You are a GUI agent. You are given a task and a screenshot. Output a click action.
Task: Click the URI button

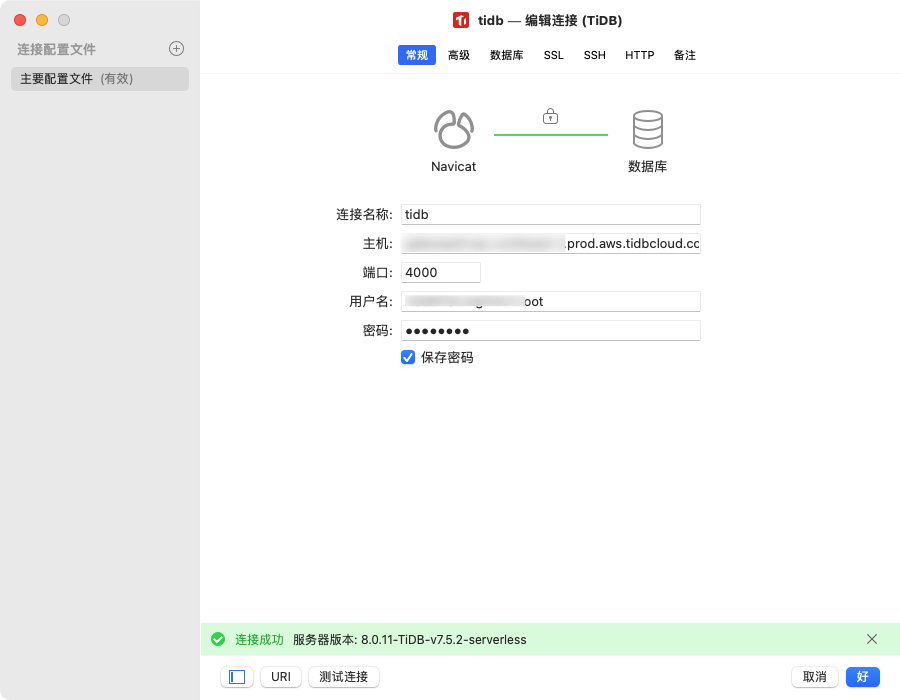point(281,677)
